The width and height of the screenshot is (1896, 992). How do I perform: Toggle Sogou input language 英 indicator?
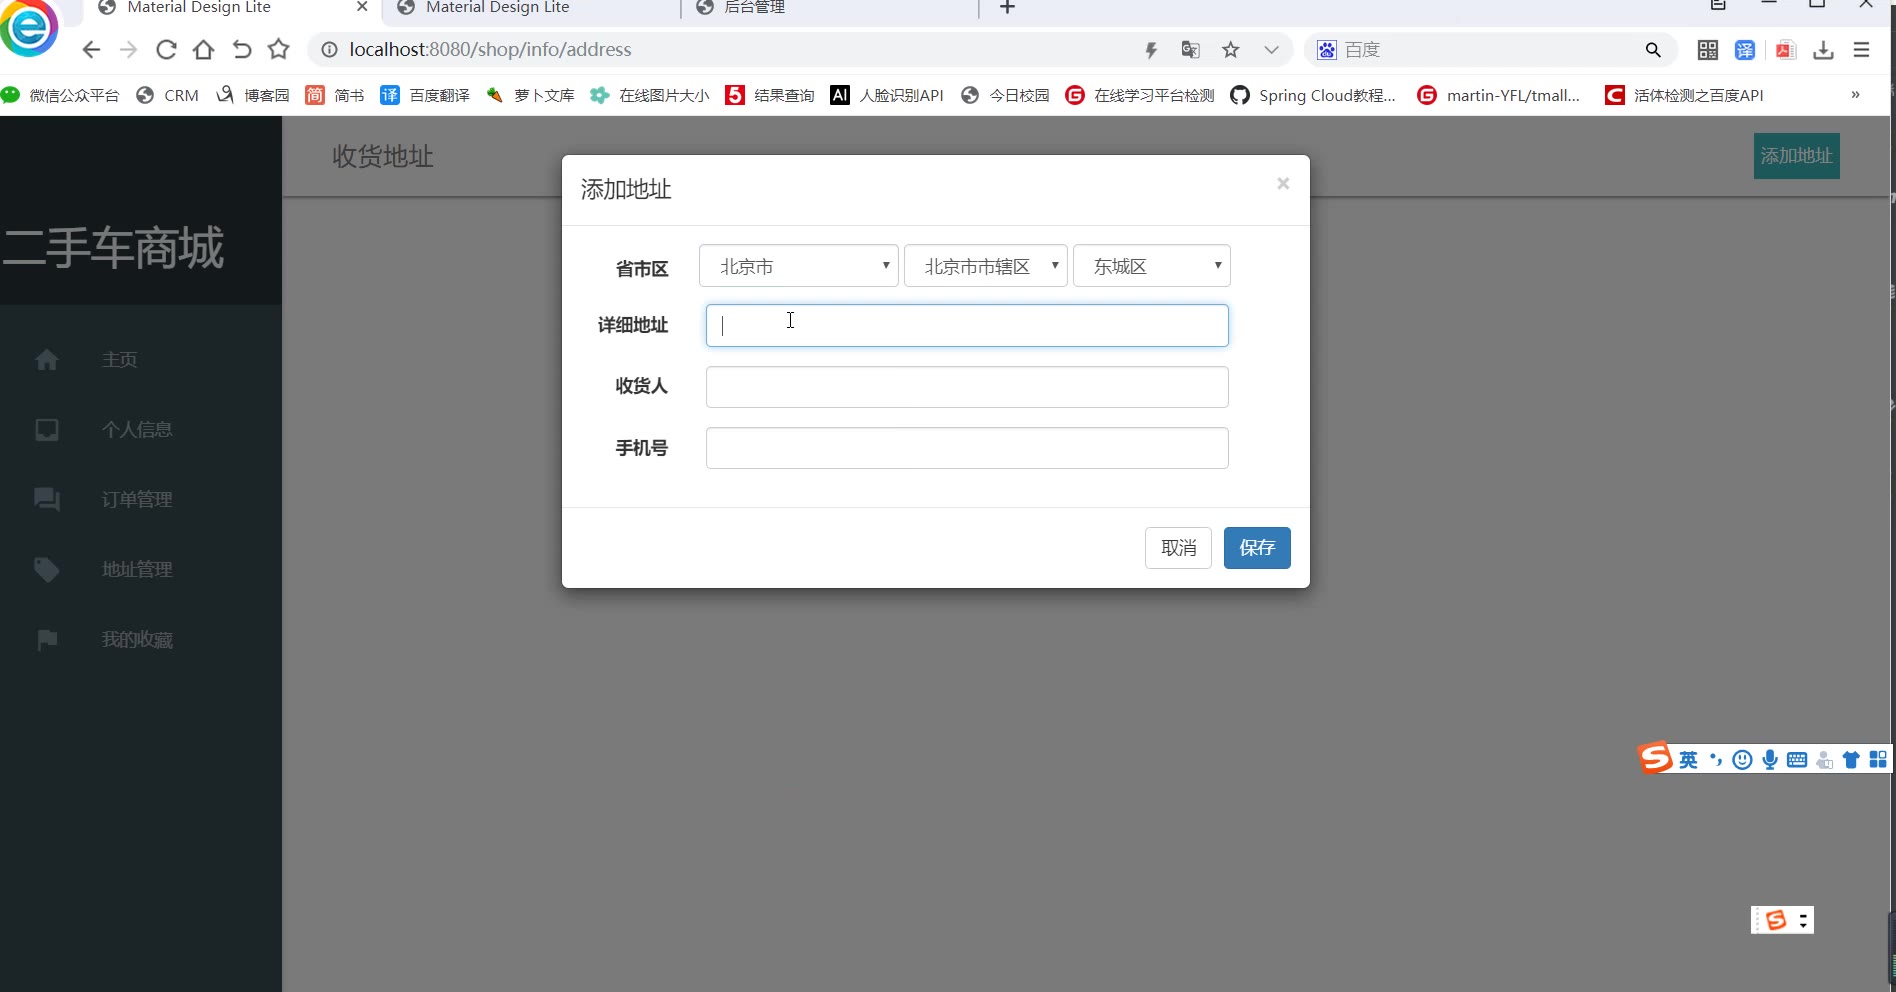(1688, 760)
